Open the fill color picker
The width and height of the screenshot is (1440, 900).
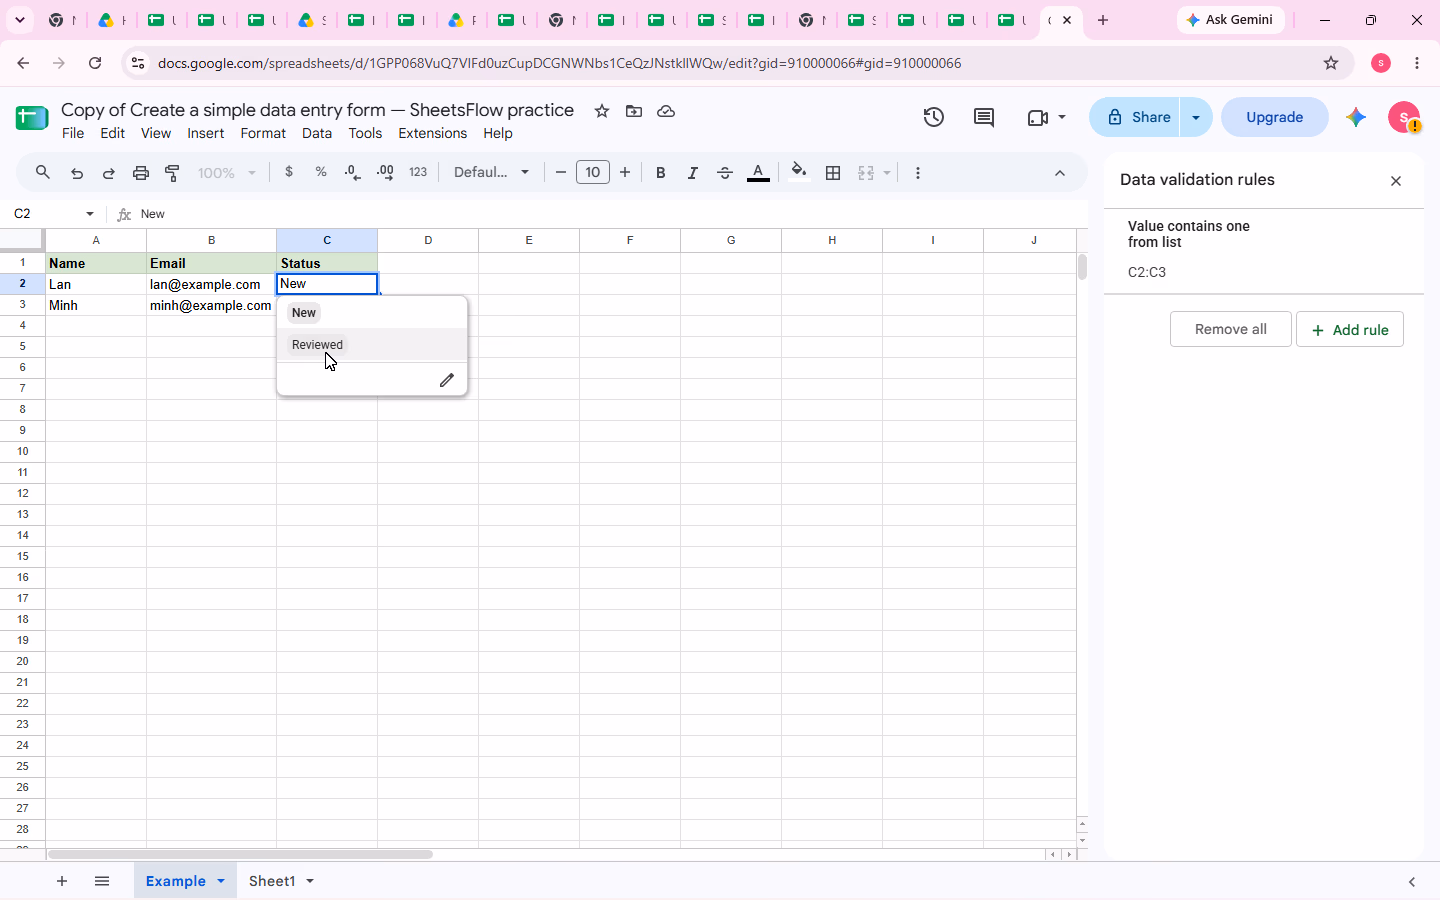(x=798, y=172)
